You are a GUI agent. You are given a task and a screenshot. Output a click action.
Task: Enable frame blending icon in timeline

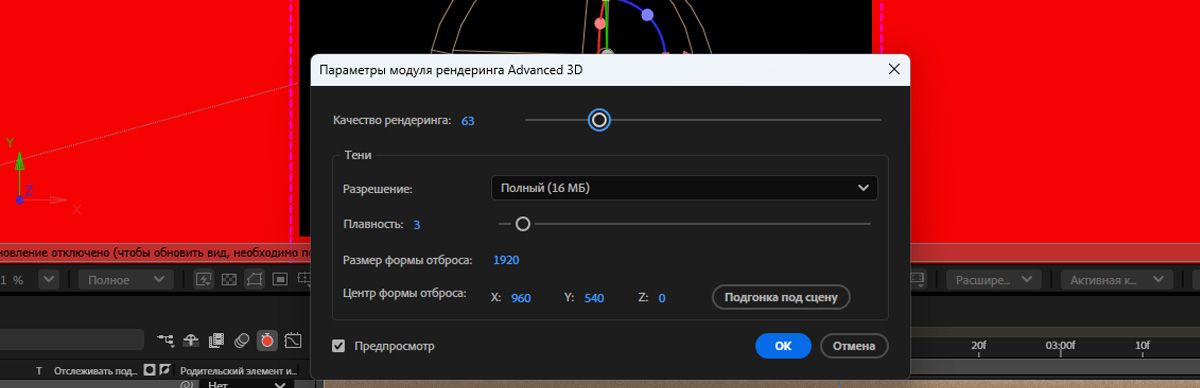point(216,340)
